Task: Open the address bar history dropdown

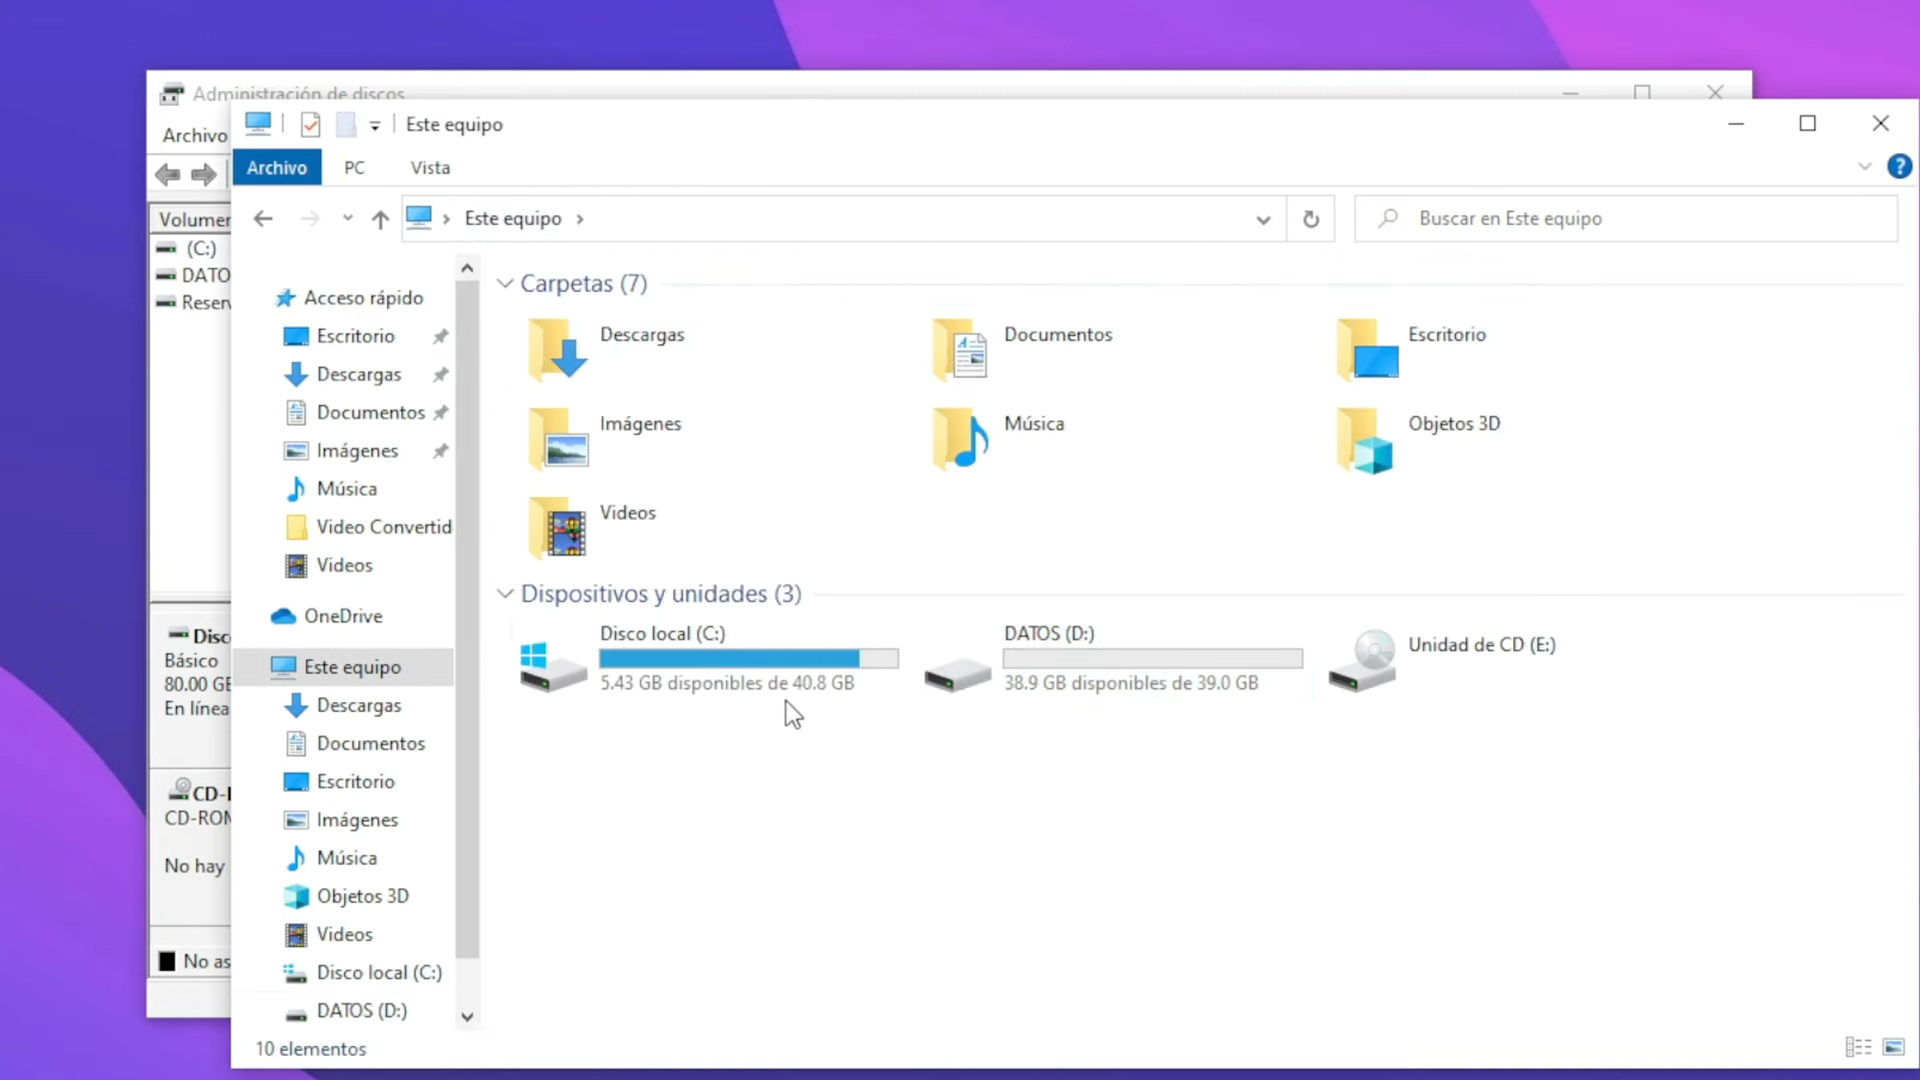Action: (x=1263, y=218)
